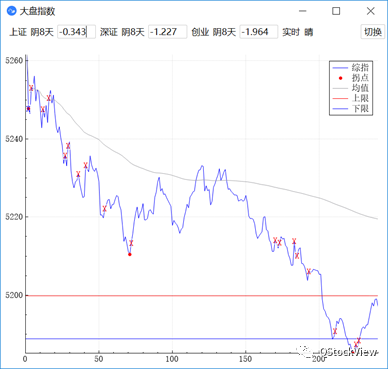Click the 上限 legend entry
388x369 pixels.
pos(351,98)
